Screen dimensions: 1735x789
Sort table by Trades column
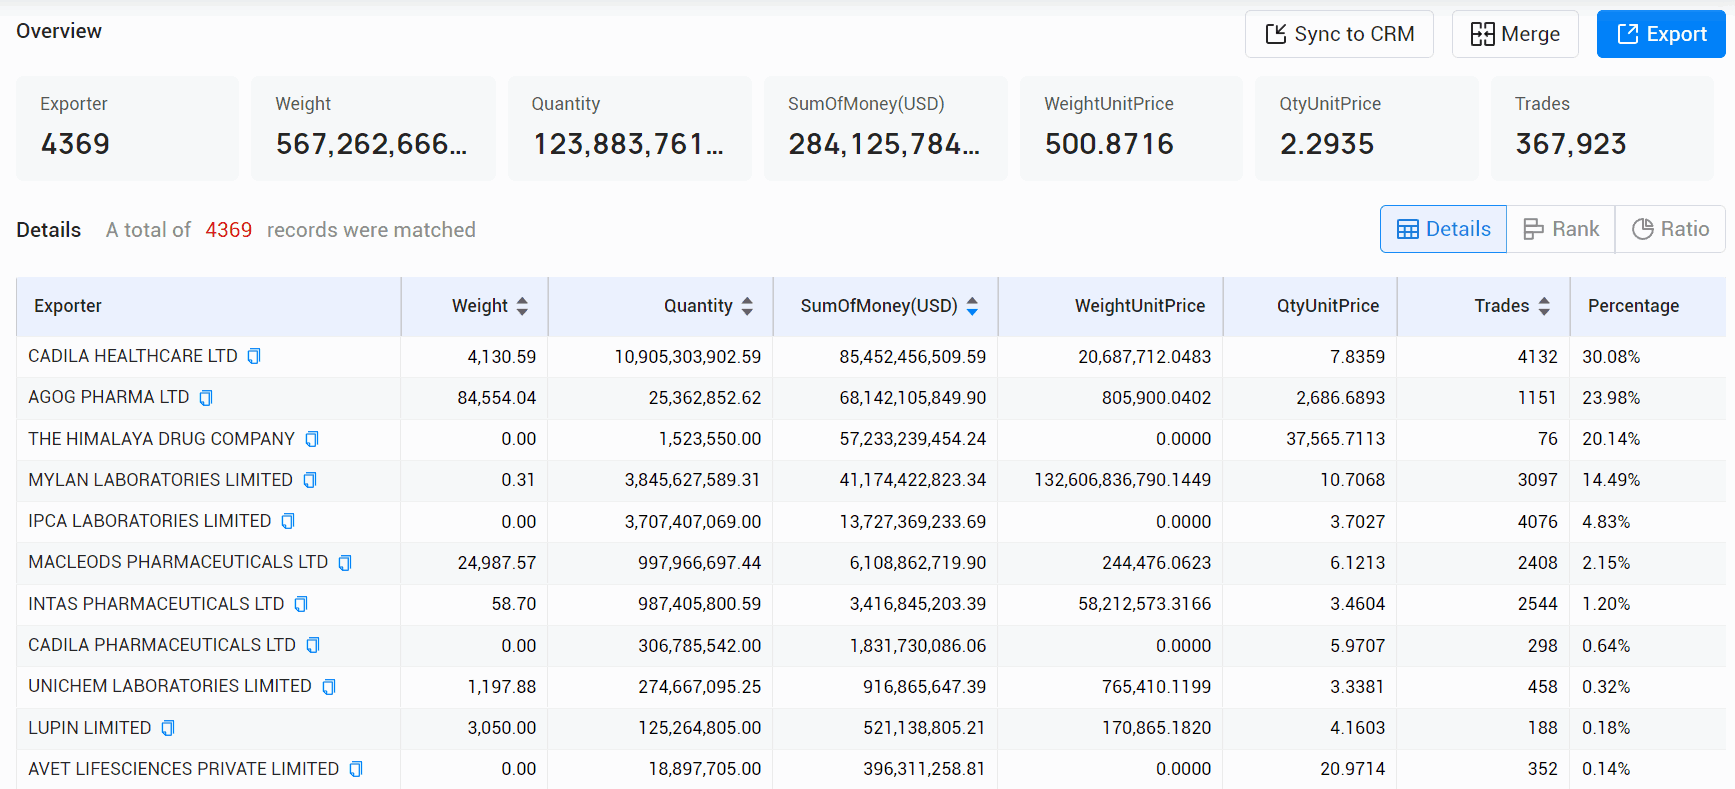[x=1544, y=306]
